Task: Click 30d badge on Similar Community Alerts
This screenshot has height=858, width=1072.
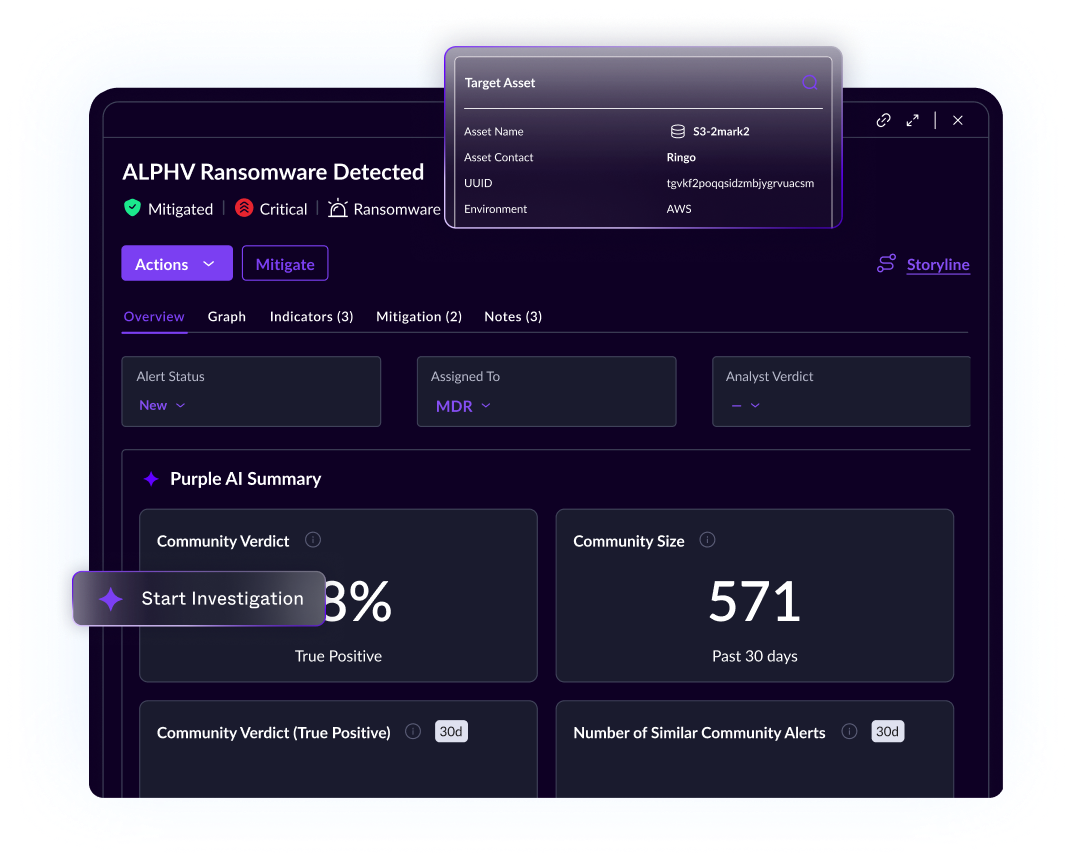Action: tap(887, 731)
